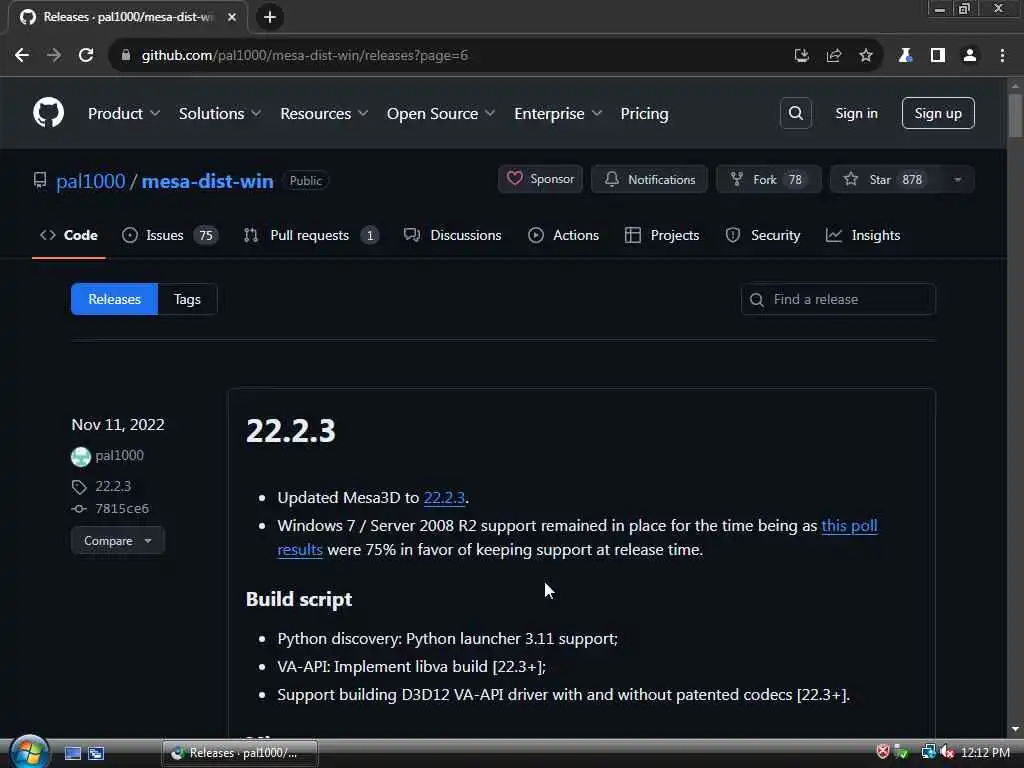Click the Releases taskbar button
The height and width of the screenshot is (768, 1024).
240,753
